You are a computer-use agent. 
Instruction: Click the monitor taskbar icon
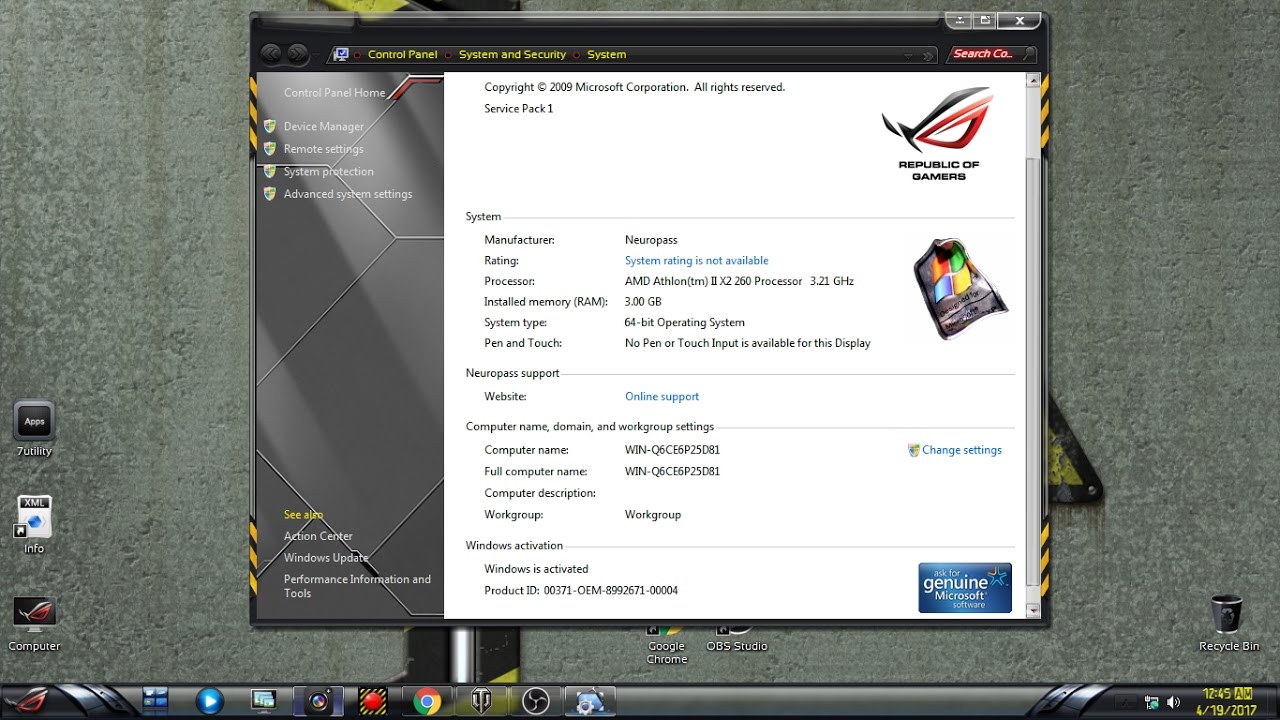[x=263, y=702]
